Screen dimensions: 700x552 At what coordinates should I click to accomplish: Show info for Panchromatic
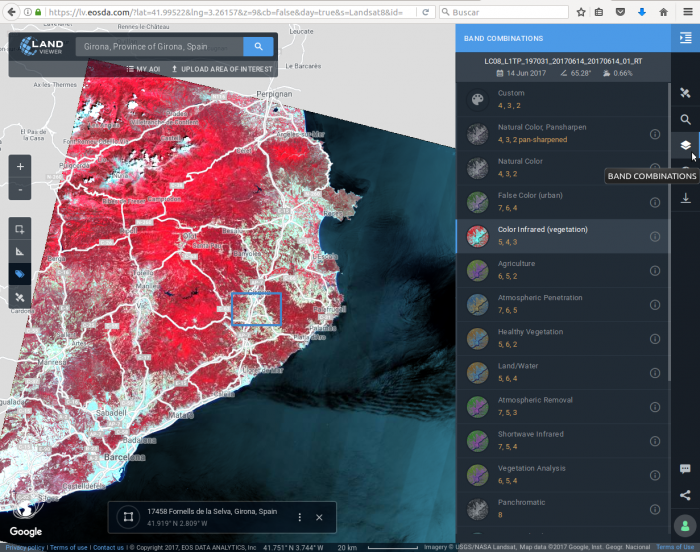click(x=655, y=510)
